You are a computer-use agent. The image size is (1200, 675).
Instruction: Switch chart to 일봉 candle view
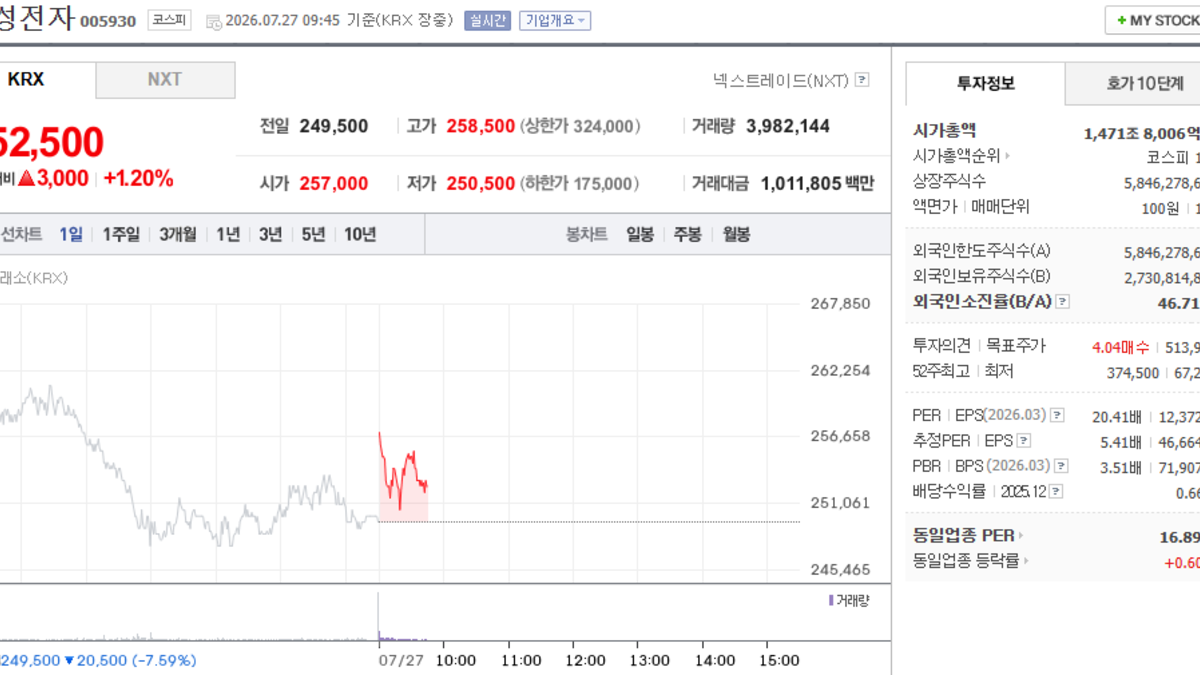(x=640, y=235)
